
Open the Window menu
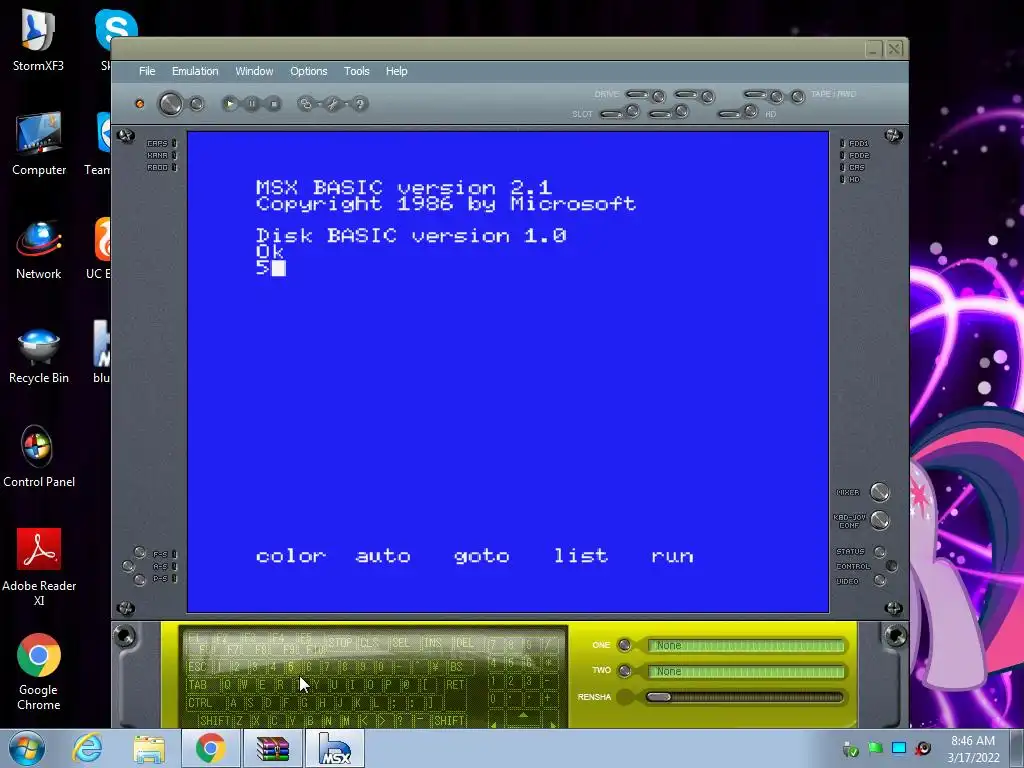[254, 71]
